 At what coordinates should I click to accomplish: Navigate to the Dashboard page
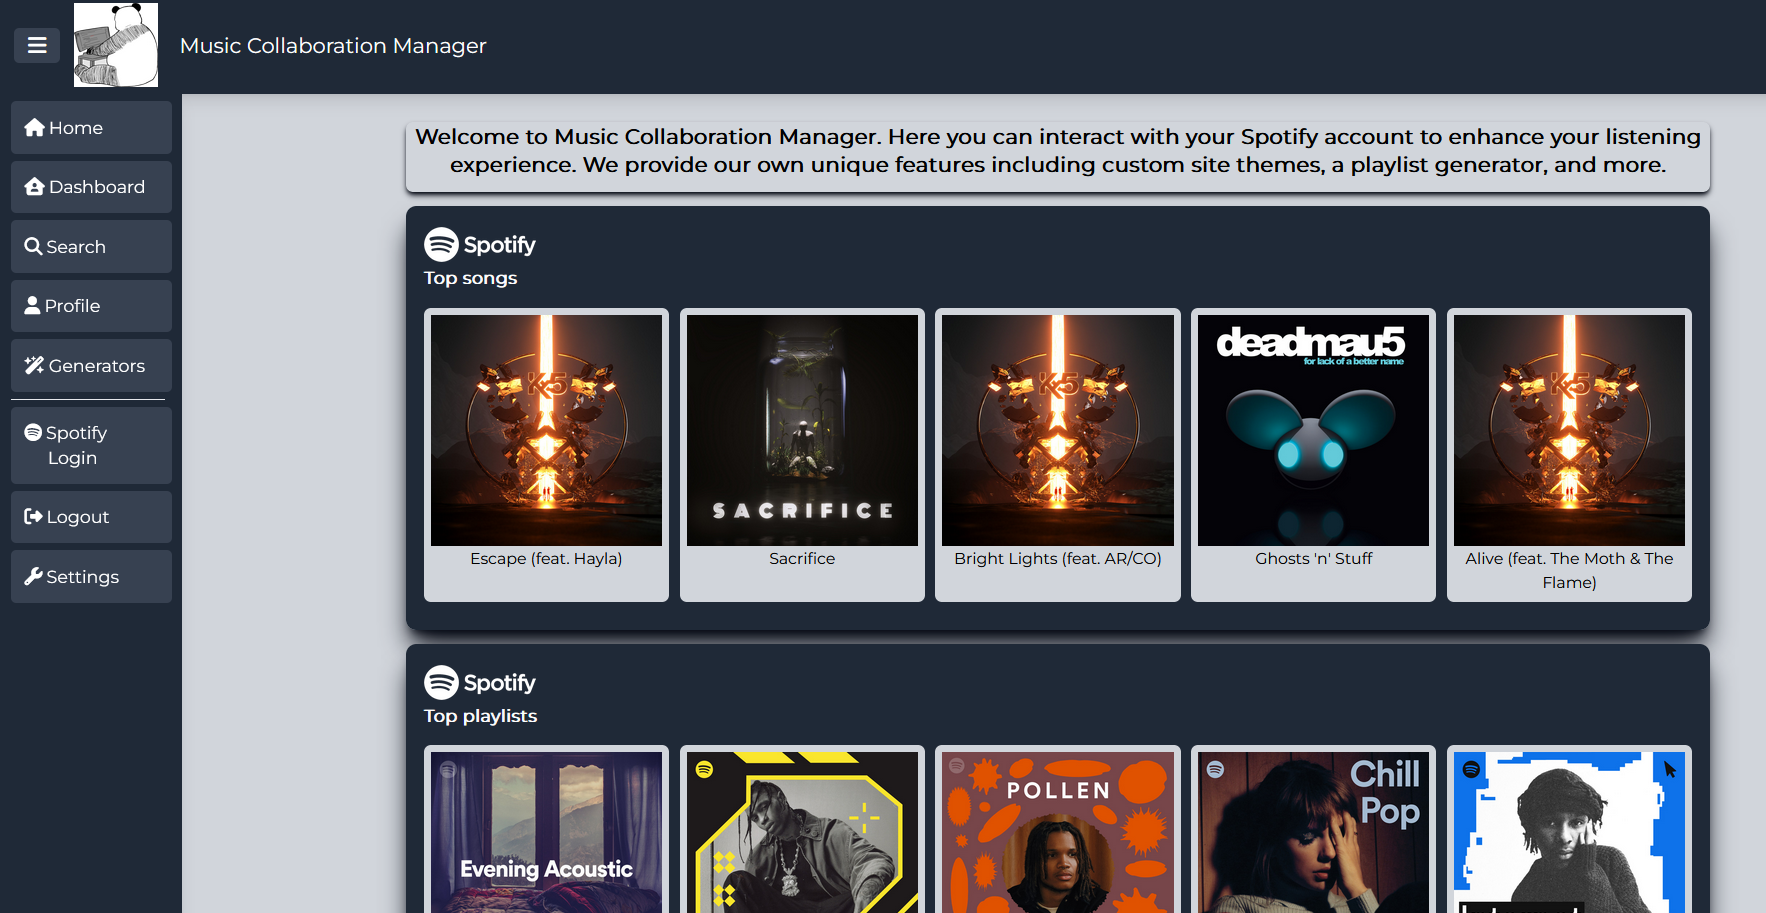click(91, 186)
